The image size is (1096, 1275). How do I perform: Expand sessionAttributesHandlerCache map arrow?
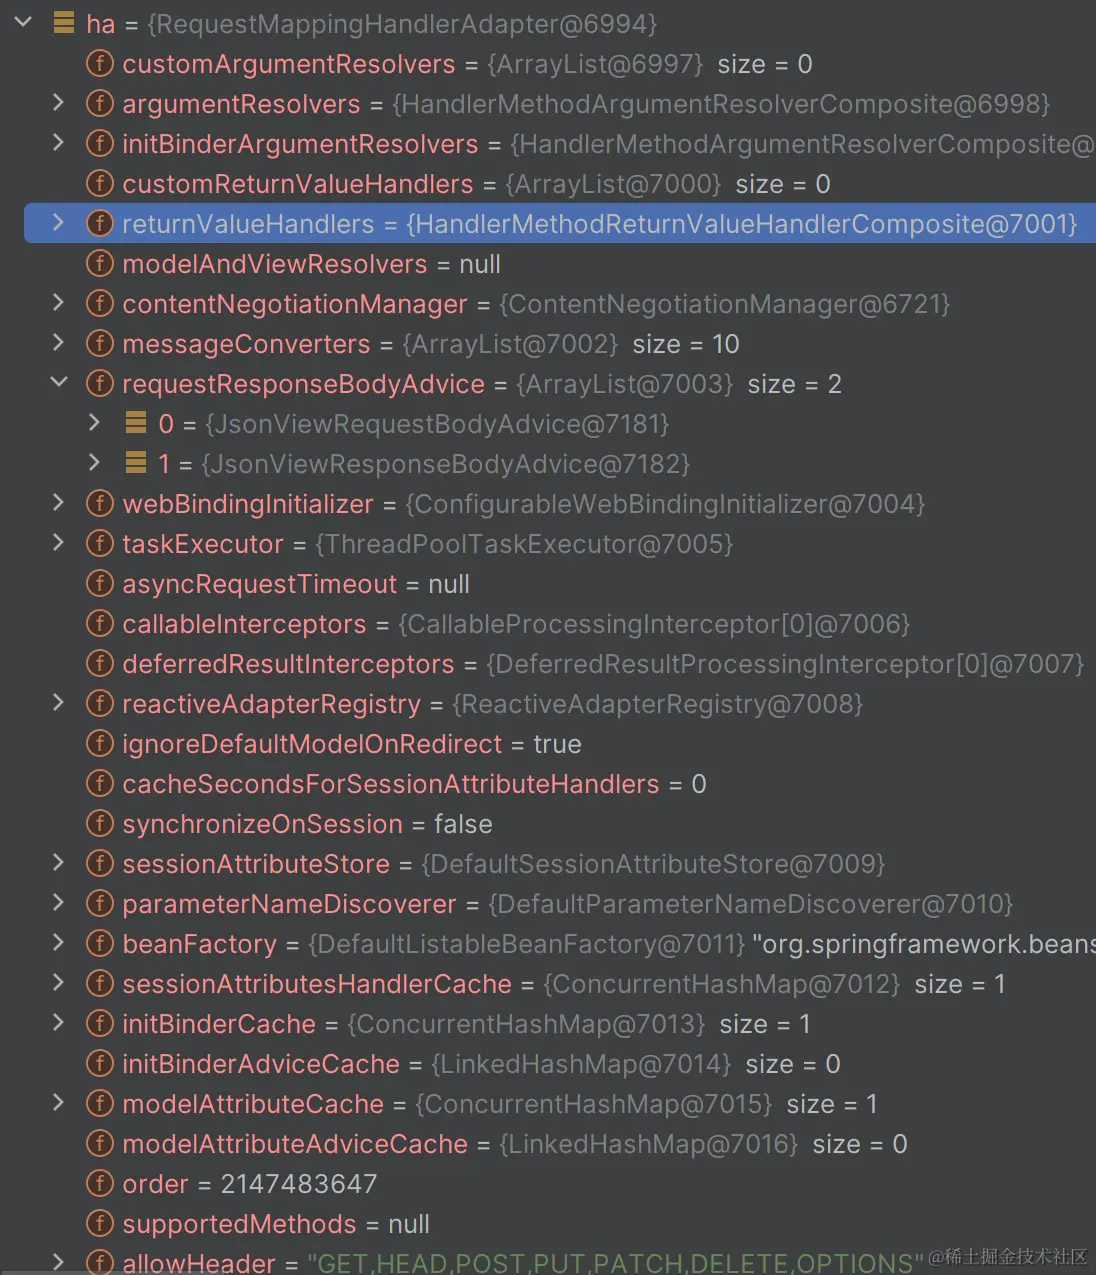58,982
